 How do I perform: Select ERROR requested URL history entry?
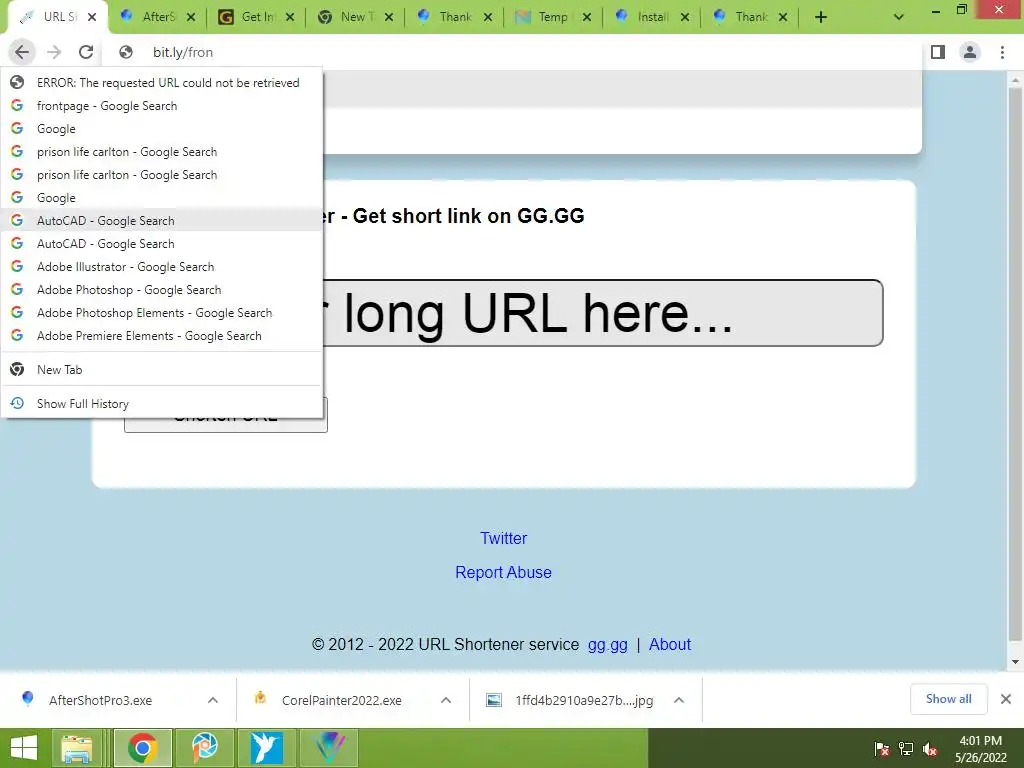(162, 83)
